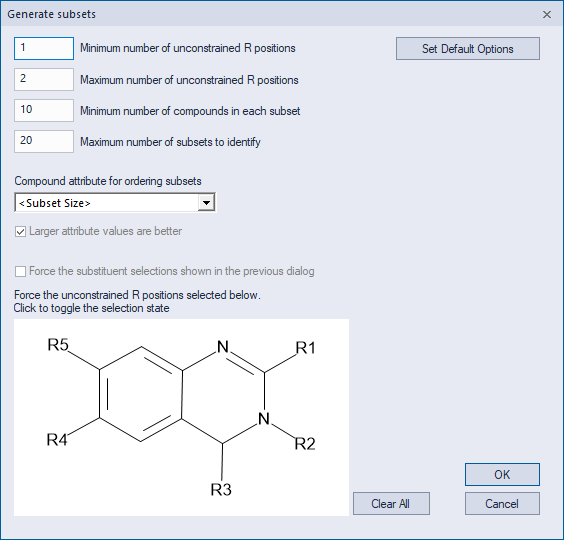Click the lower N atom in scaffold
Screen dimensions: 564x540
[264, 419]
